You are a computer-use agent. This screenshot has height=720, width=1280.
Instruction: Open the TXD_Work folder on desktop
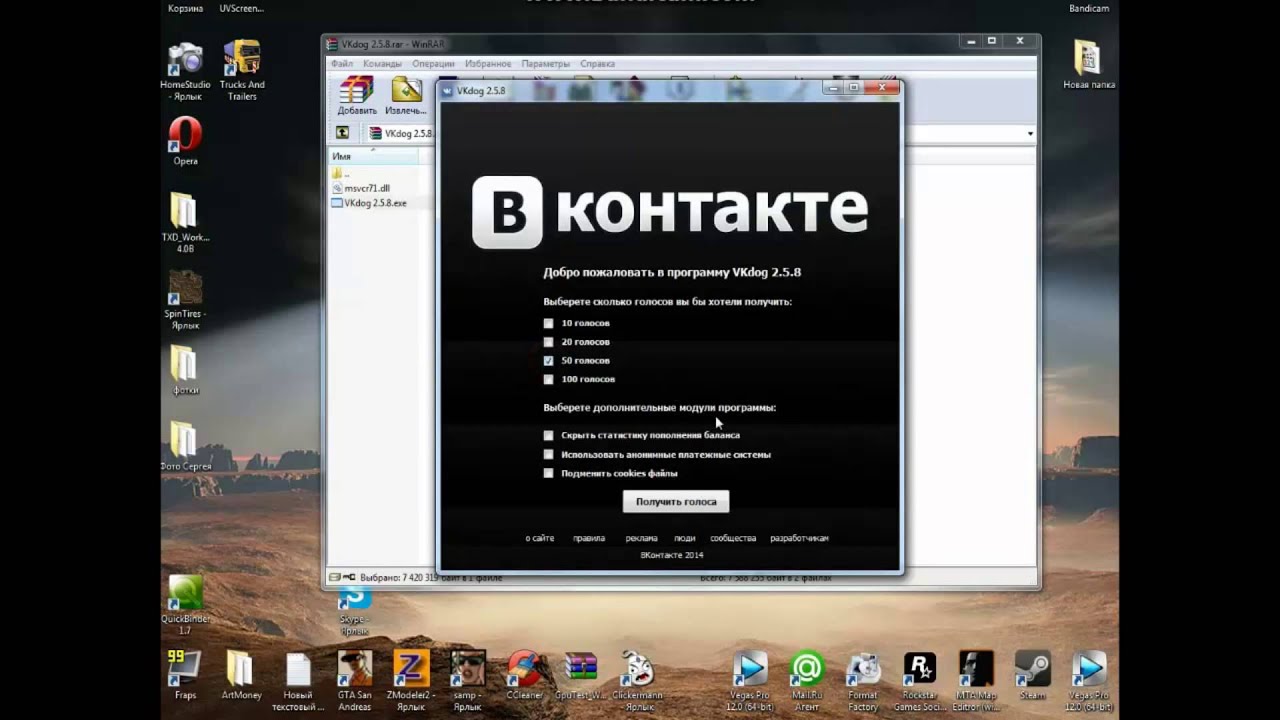[185, 221]
